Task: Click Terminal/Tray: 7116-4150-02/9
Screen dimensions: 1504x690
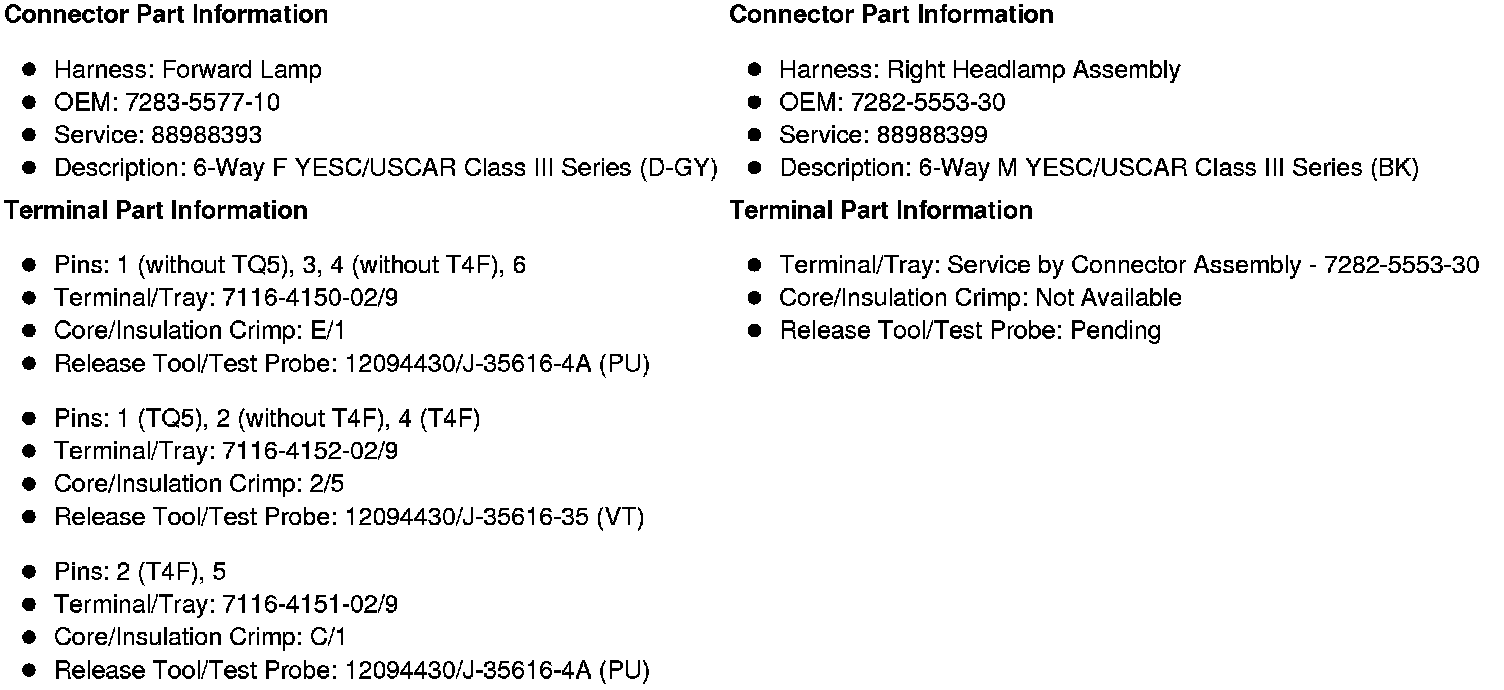Action: (226, 298)
